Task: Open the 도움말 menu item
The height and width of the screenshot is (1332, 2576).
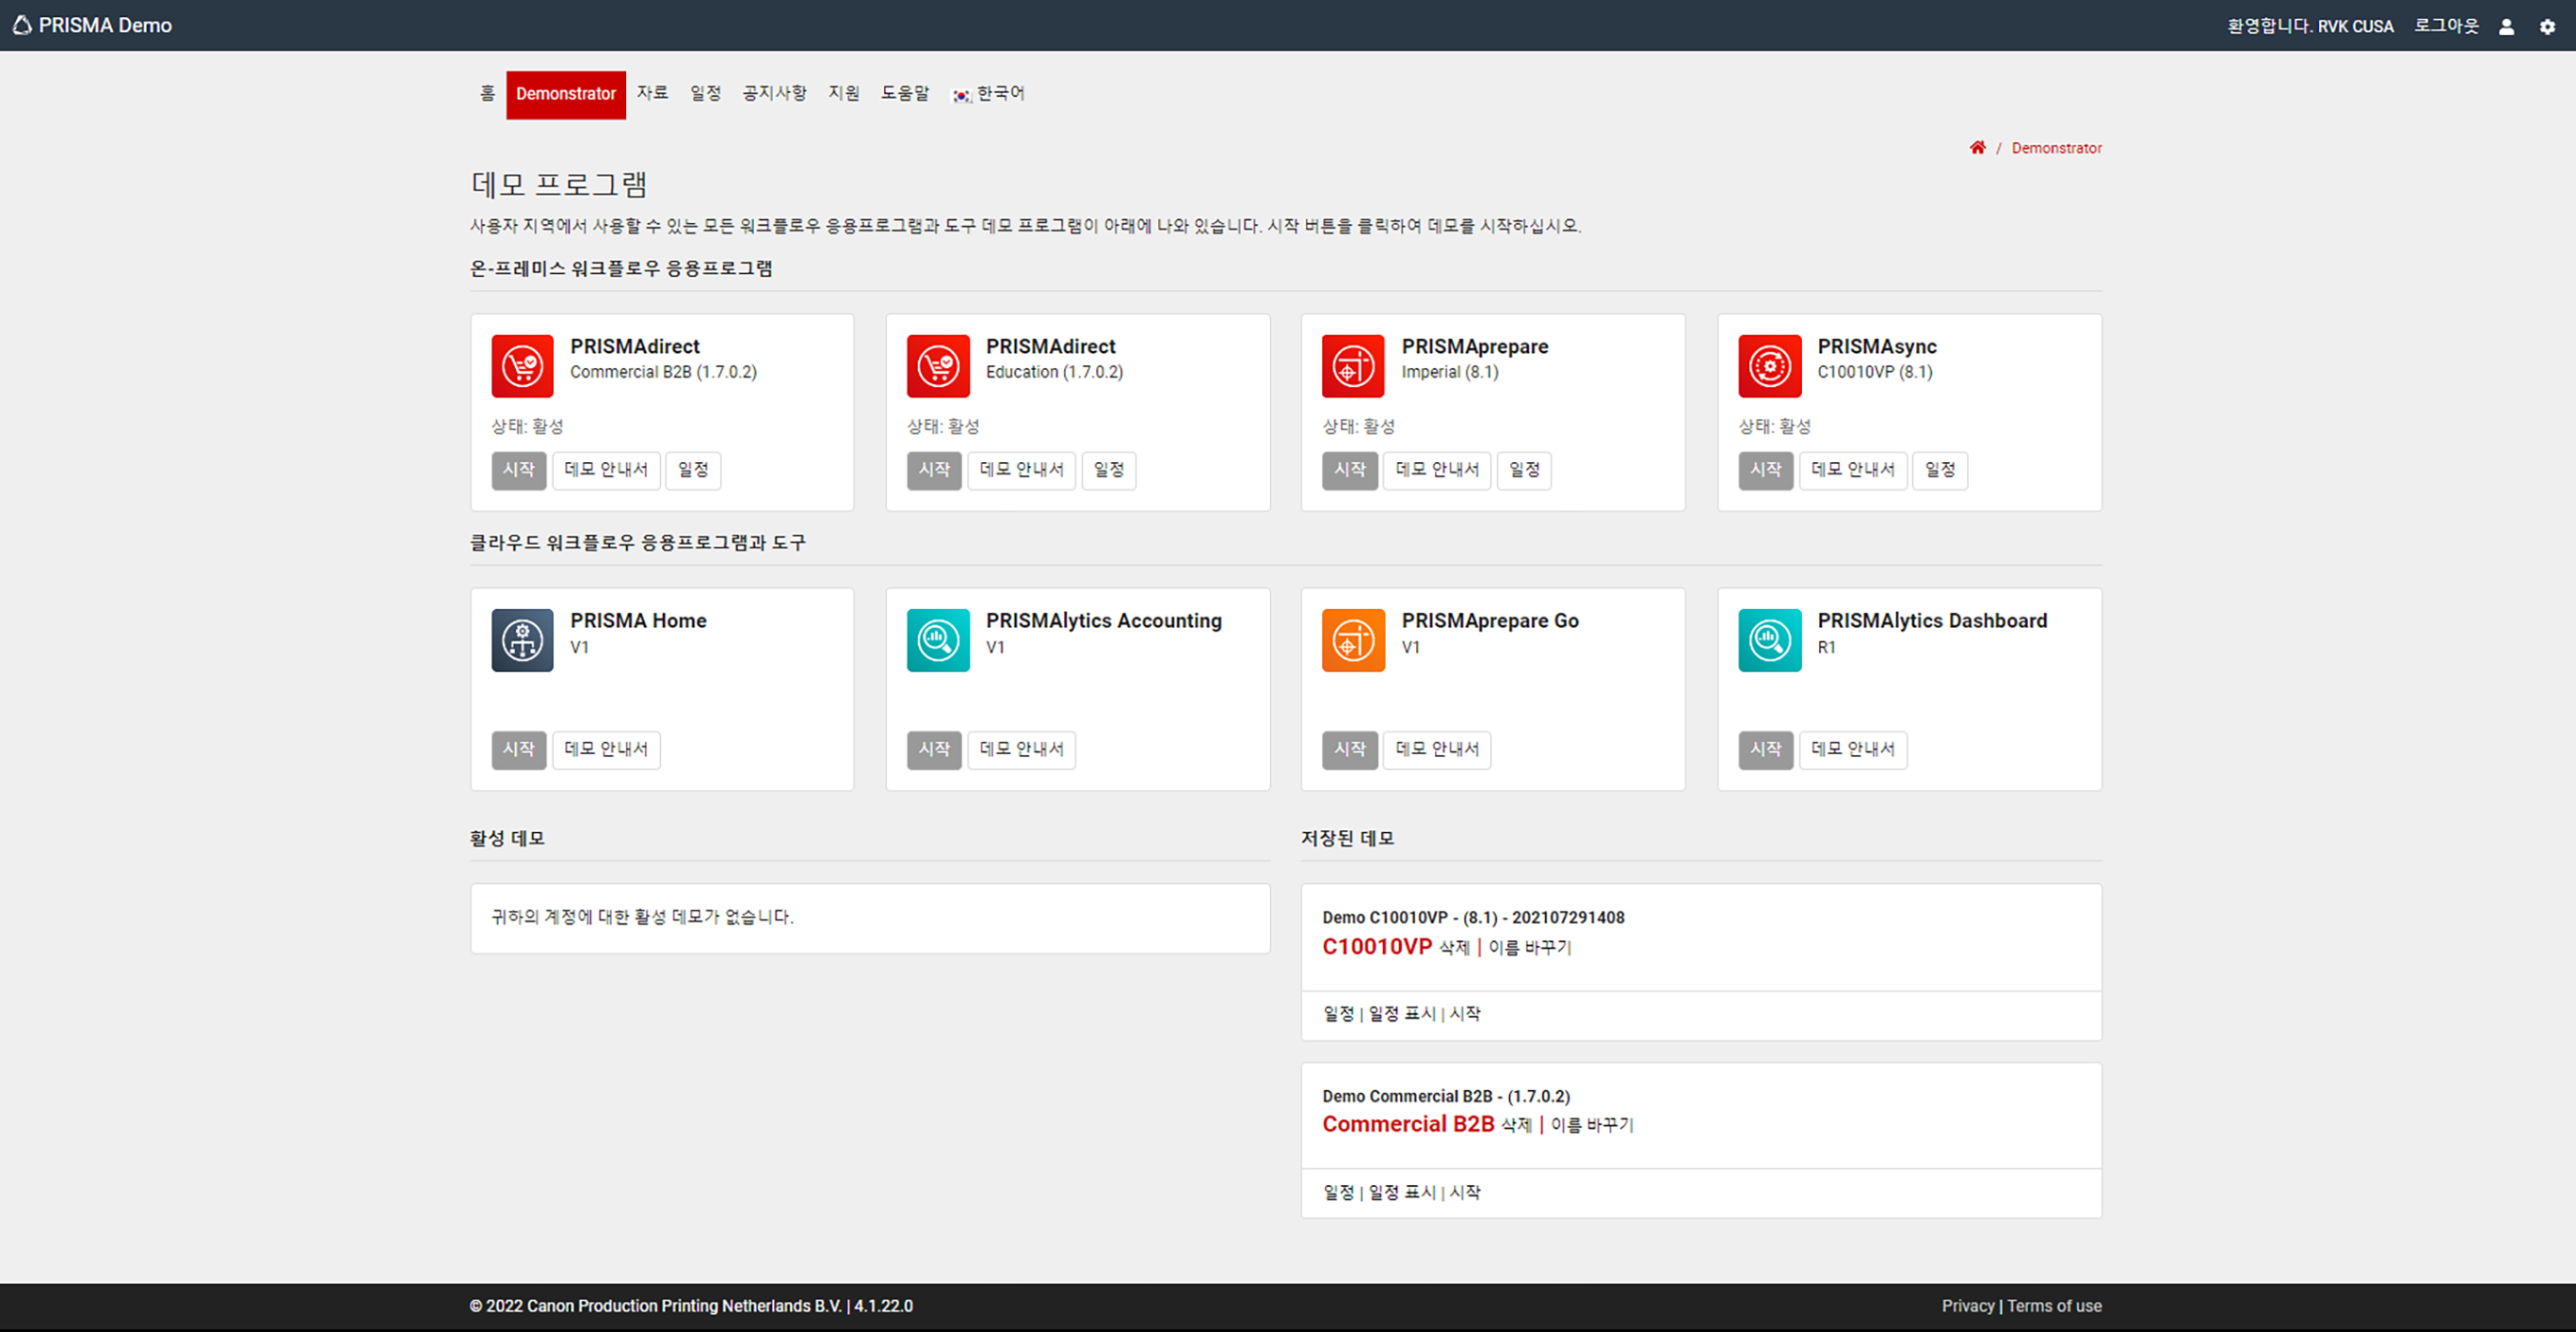Action: point(905,94)
